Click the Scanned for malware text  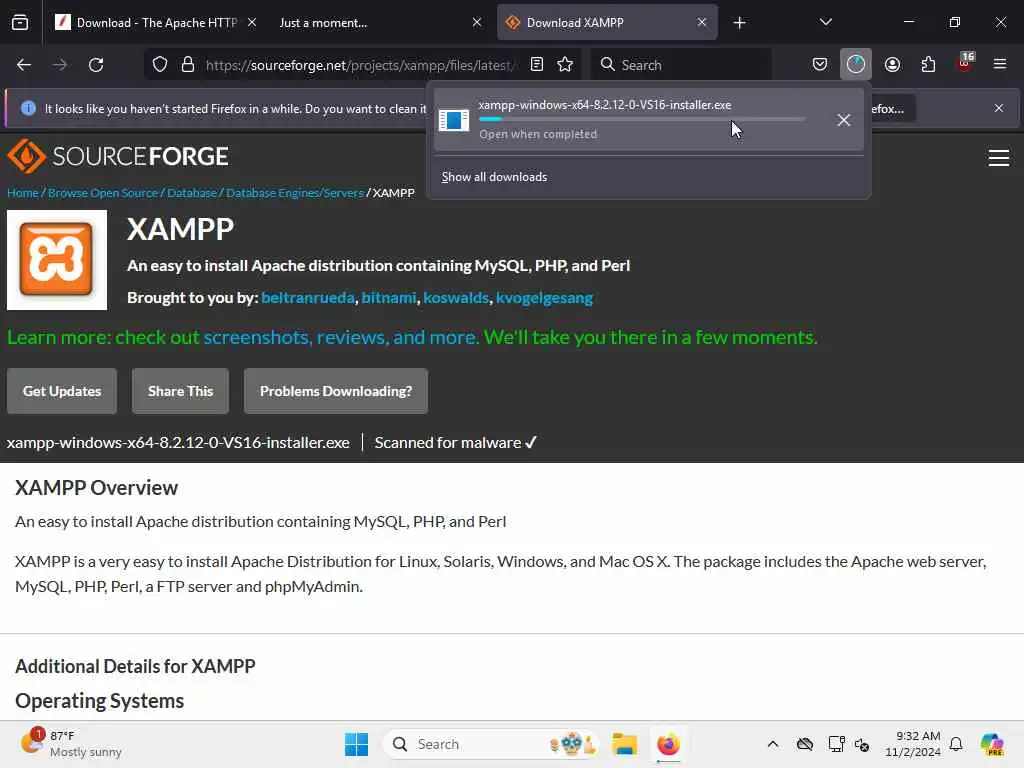pyautogui.click(x=455, y=443)
